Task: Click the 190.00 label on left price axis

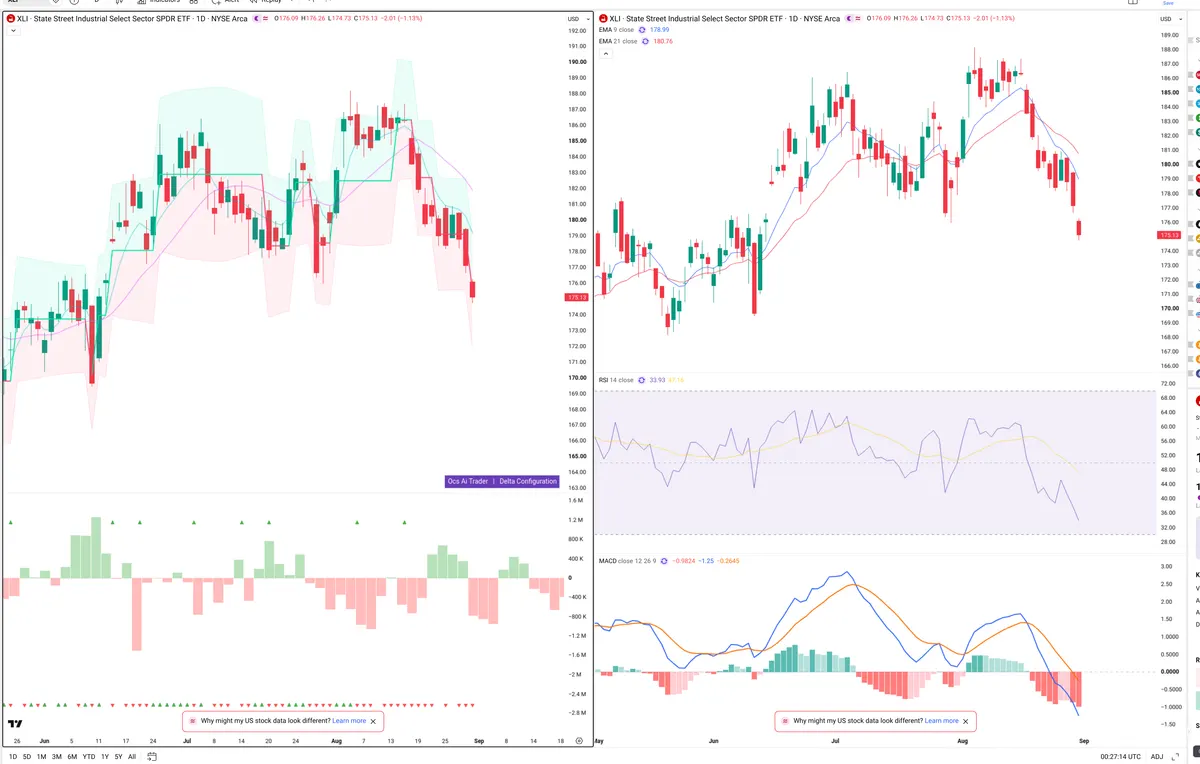Action: pyautogui.click(x=576, y=62)
